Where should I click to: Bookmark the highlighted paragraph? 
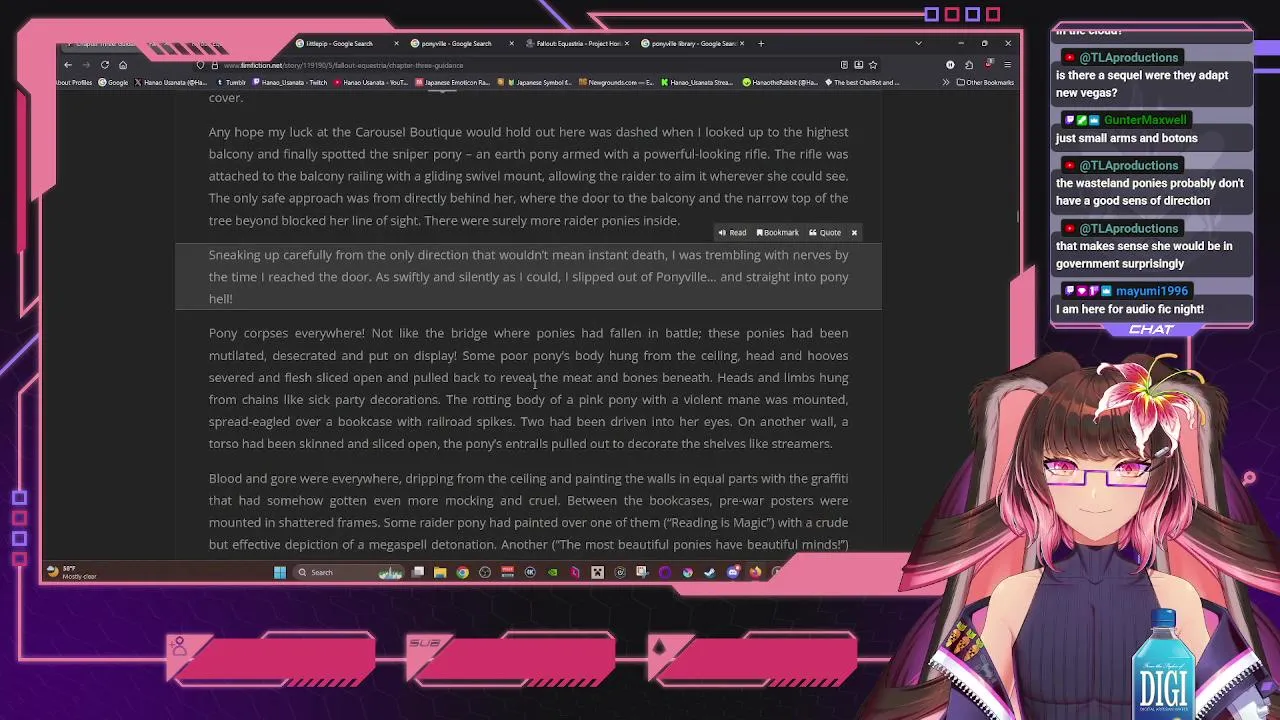778,232
